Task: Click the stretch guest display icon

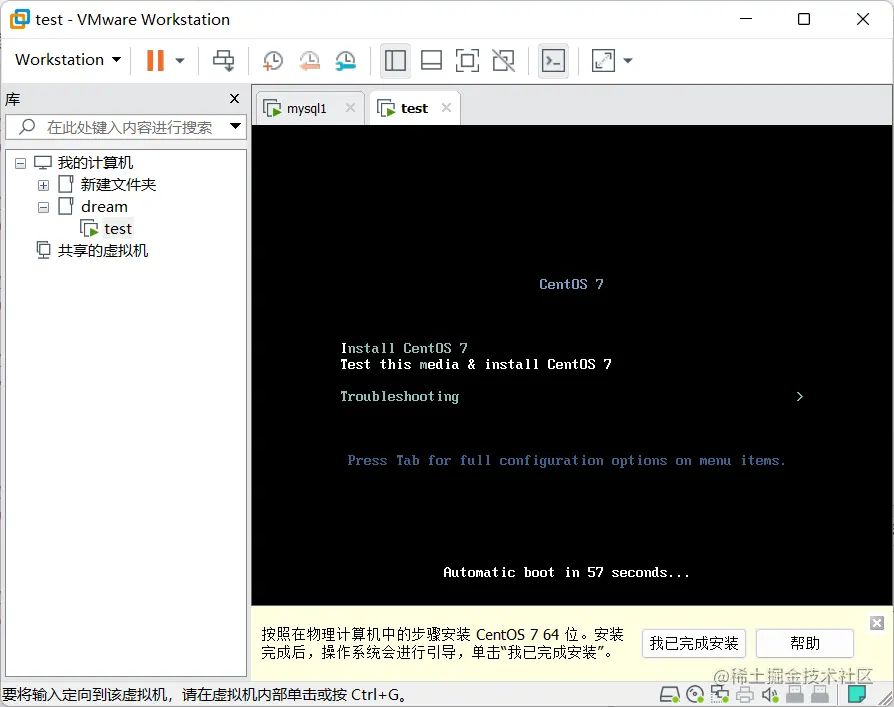Action: point(603,60)
